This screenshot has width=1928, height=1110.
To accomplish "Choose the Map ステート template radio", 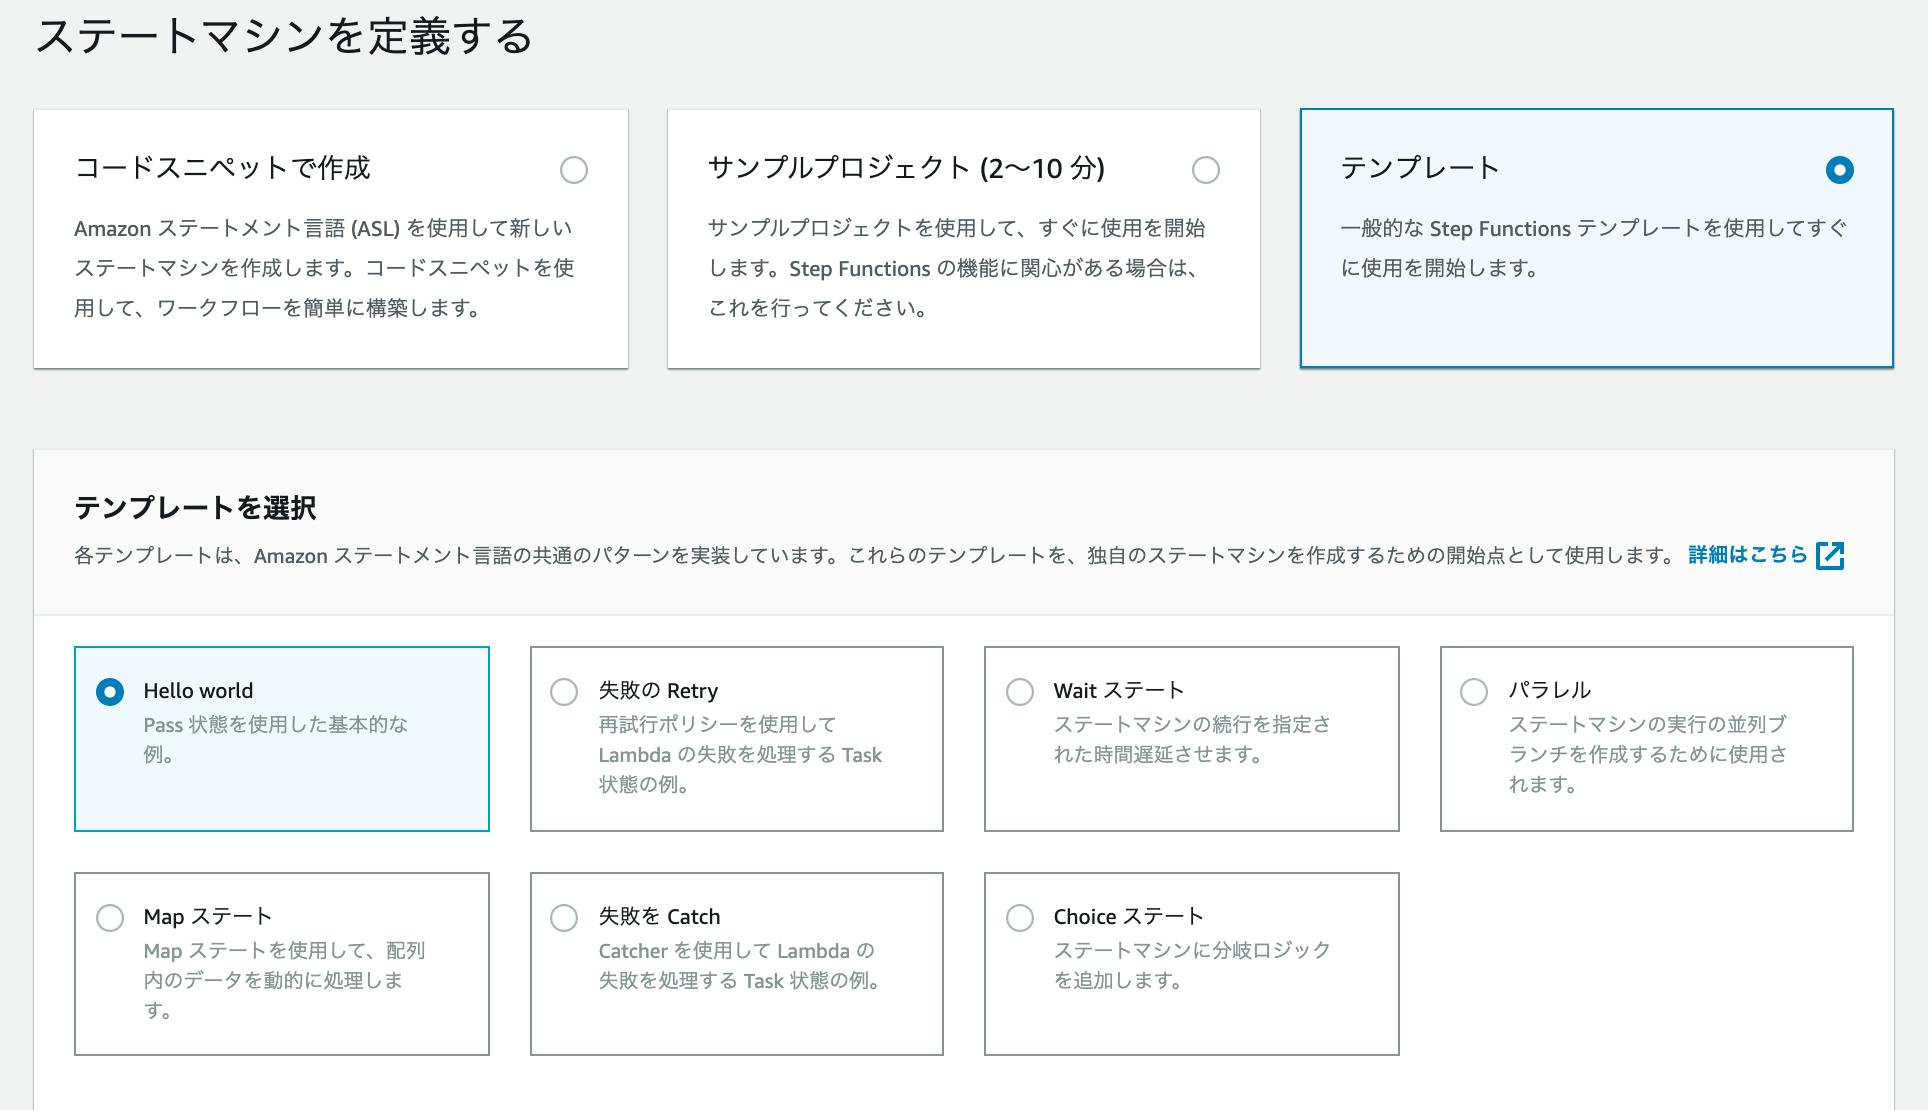I will point(110,918).
